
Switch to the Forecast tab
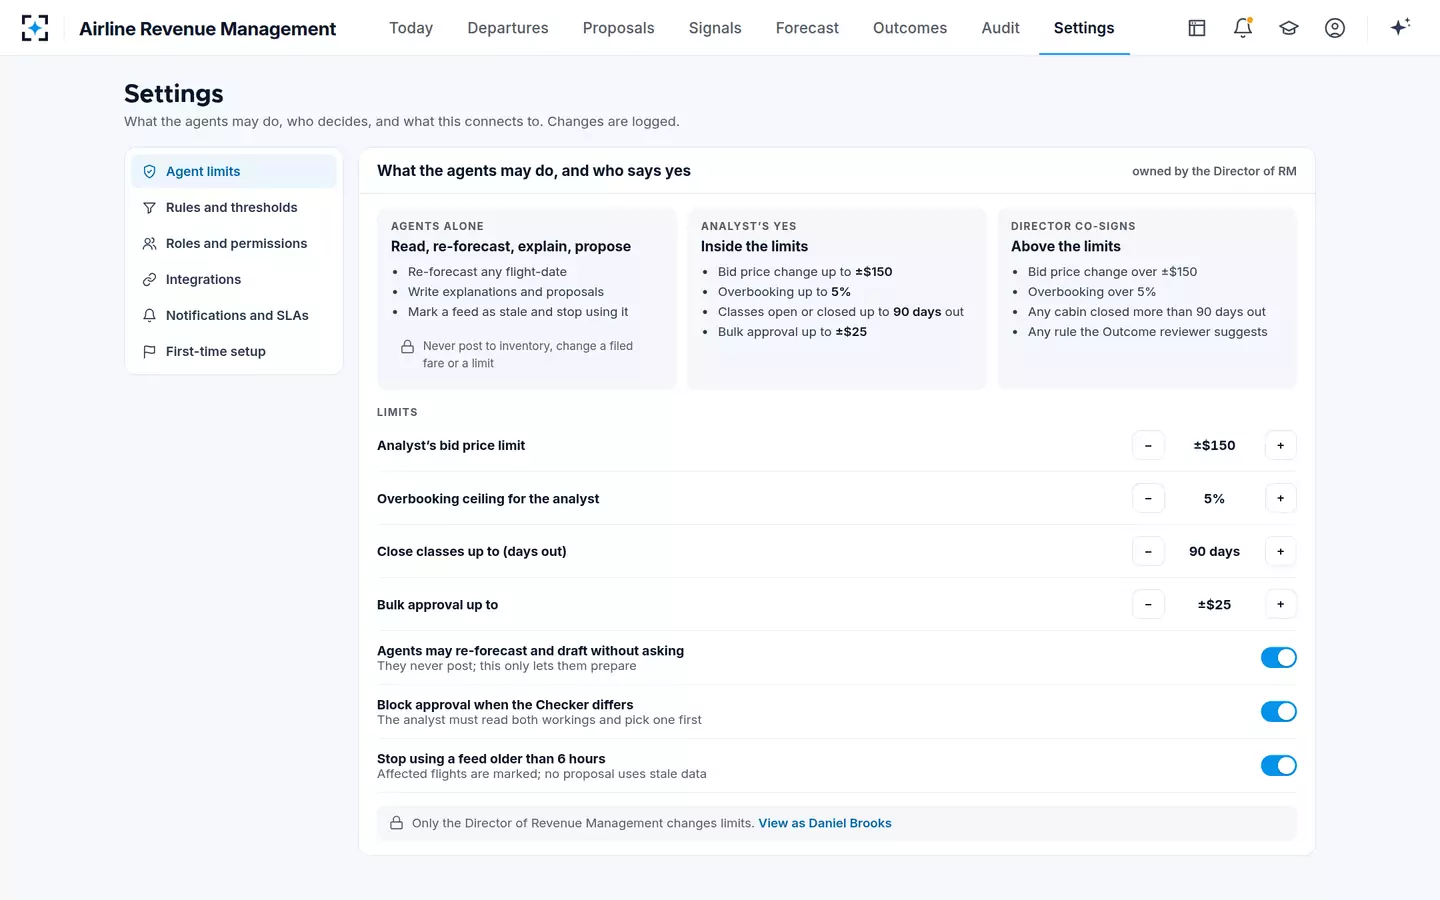[807, 28]
